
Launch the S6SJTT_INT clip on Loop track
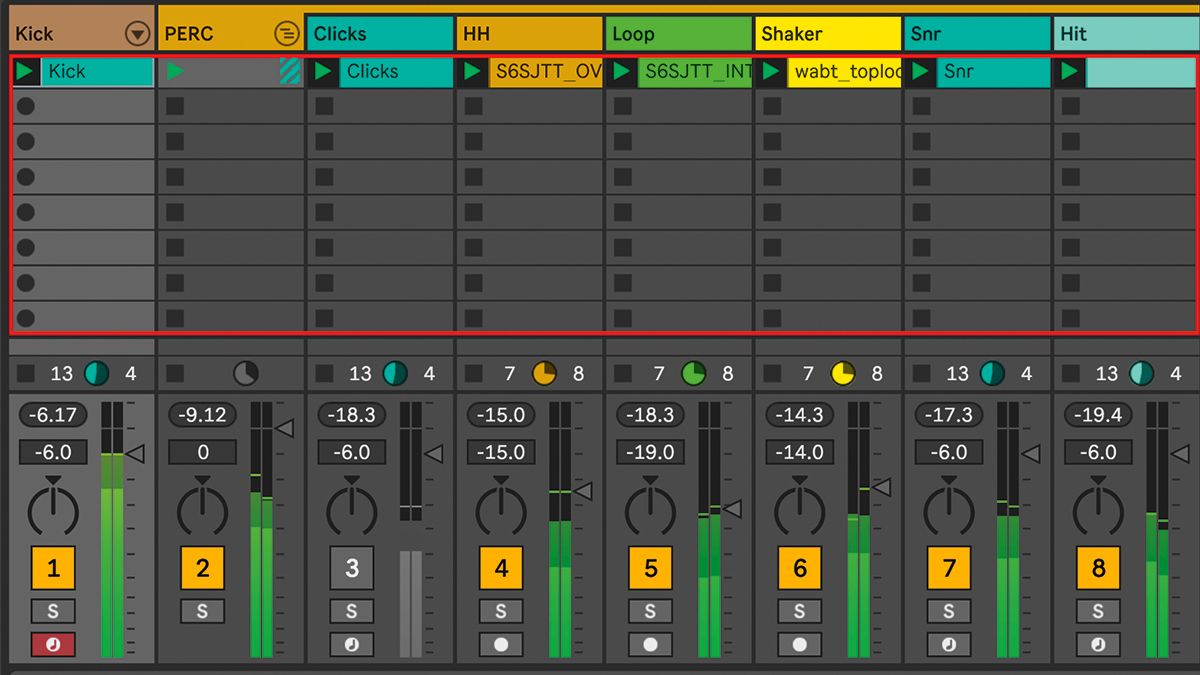(620, 71)
